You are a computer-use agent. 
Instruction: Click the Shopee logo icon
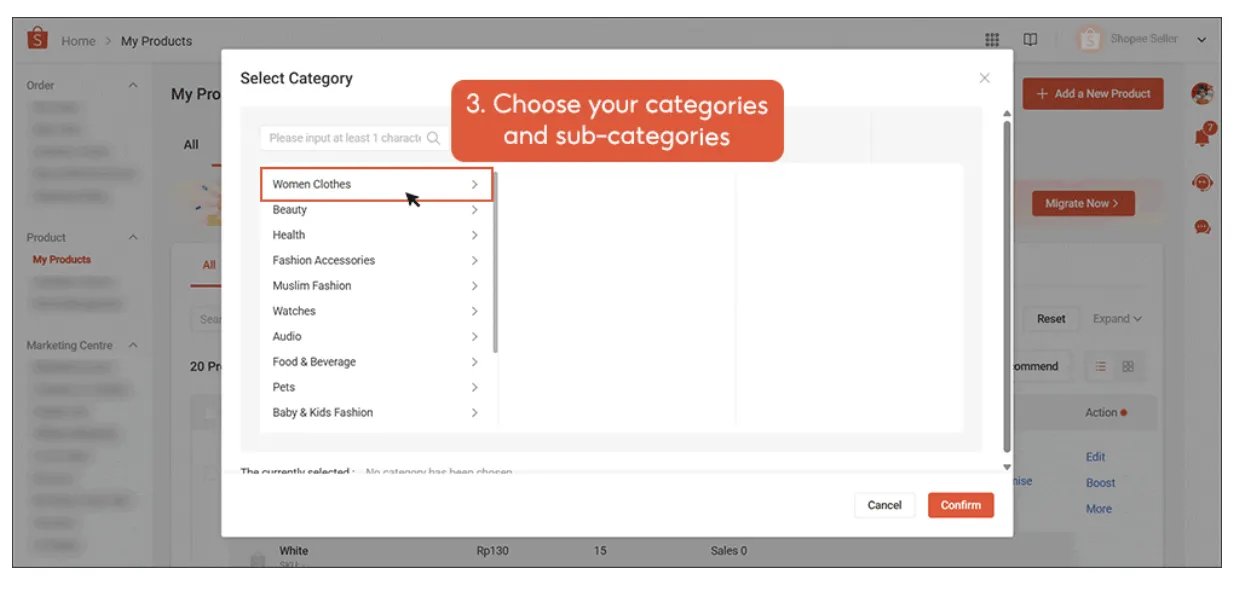coord(38,40)
